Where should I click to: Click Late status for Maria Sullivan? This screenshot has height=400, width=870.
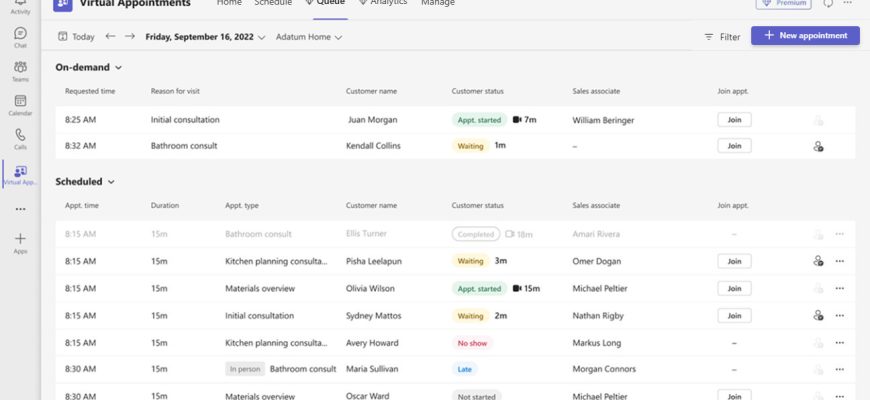tap(465, 369)
